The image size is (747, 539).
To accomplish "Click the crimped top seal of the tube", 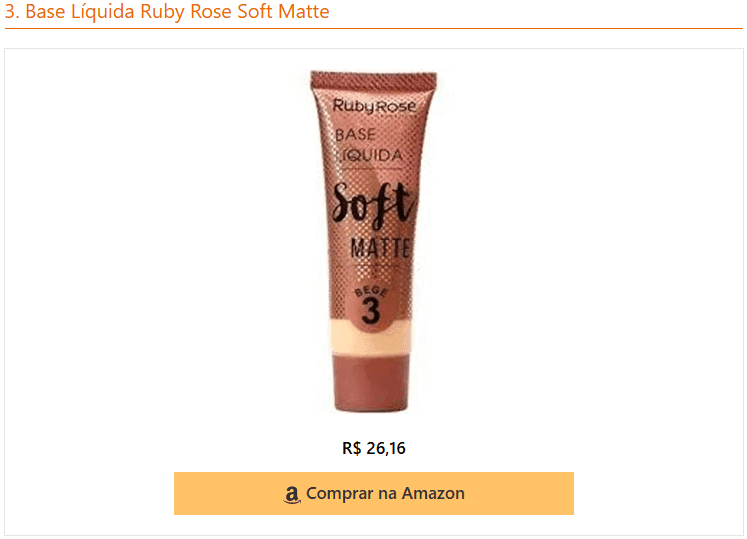I will tap(374, 80).
